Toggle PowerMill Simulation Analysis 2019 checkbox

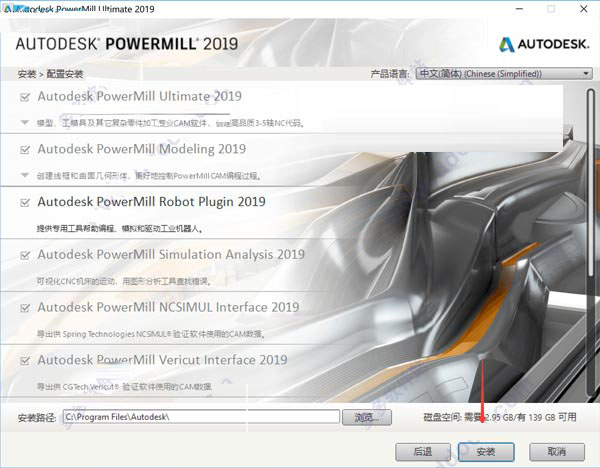click(25, 255)
